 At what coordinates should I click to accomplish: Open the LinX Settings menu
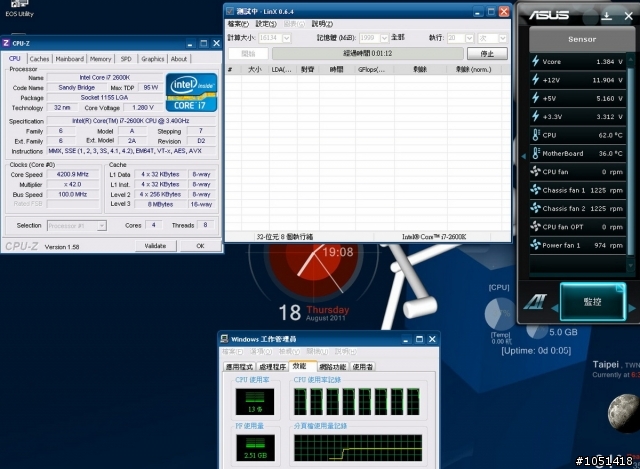(266, 24)
